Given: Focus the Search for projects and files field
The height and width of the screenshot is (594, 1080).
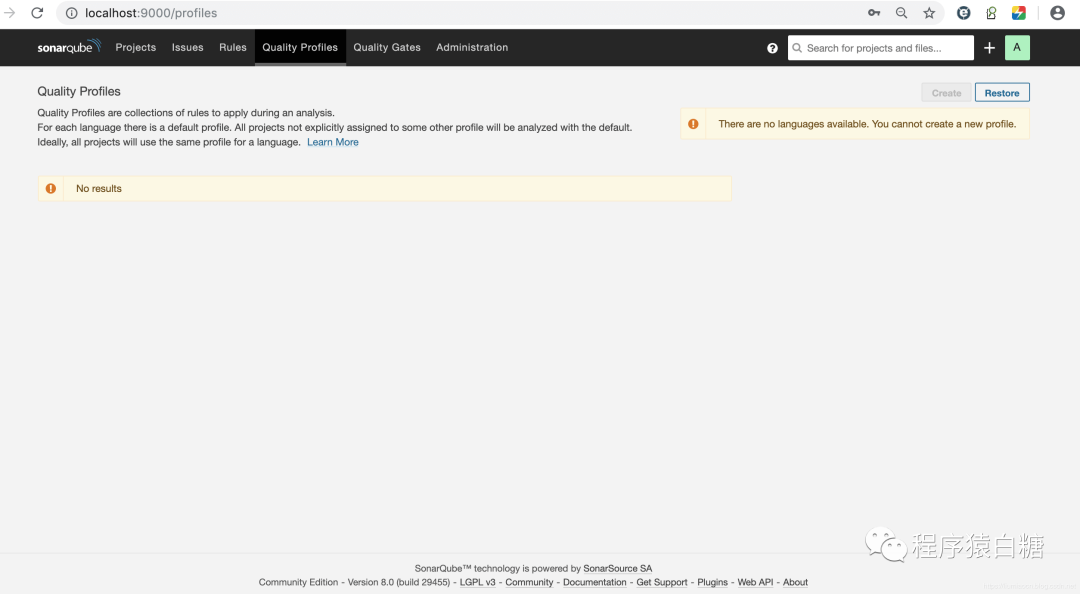Looking at the screenshot, I should point(880,48).
